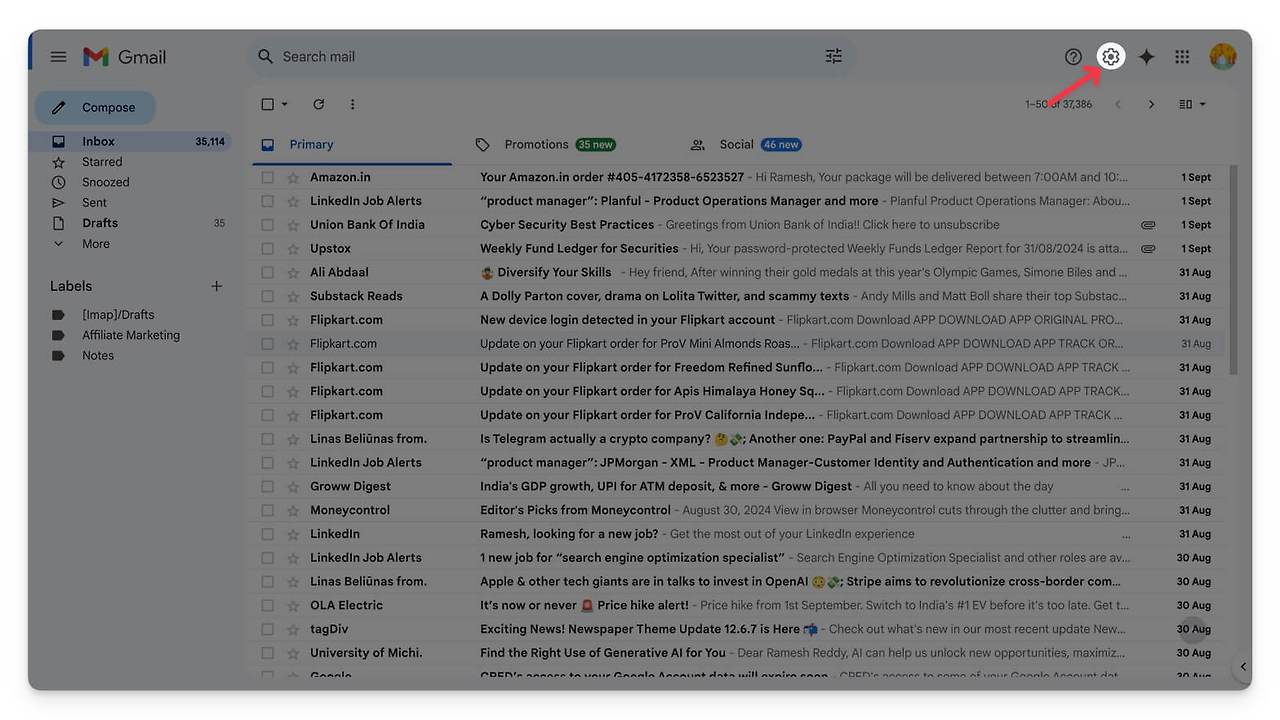Click in the Search mail field
This screenshot has height=720, width=1280.
pyautogui.click(x=550, y=57)
